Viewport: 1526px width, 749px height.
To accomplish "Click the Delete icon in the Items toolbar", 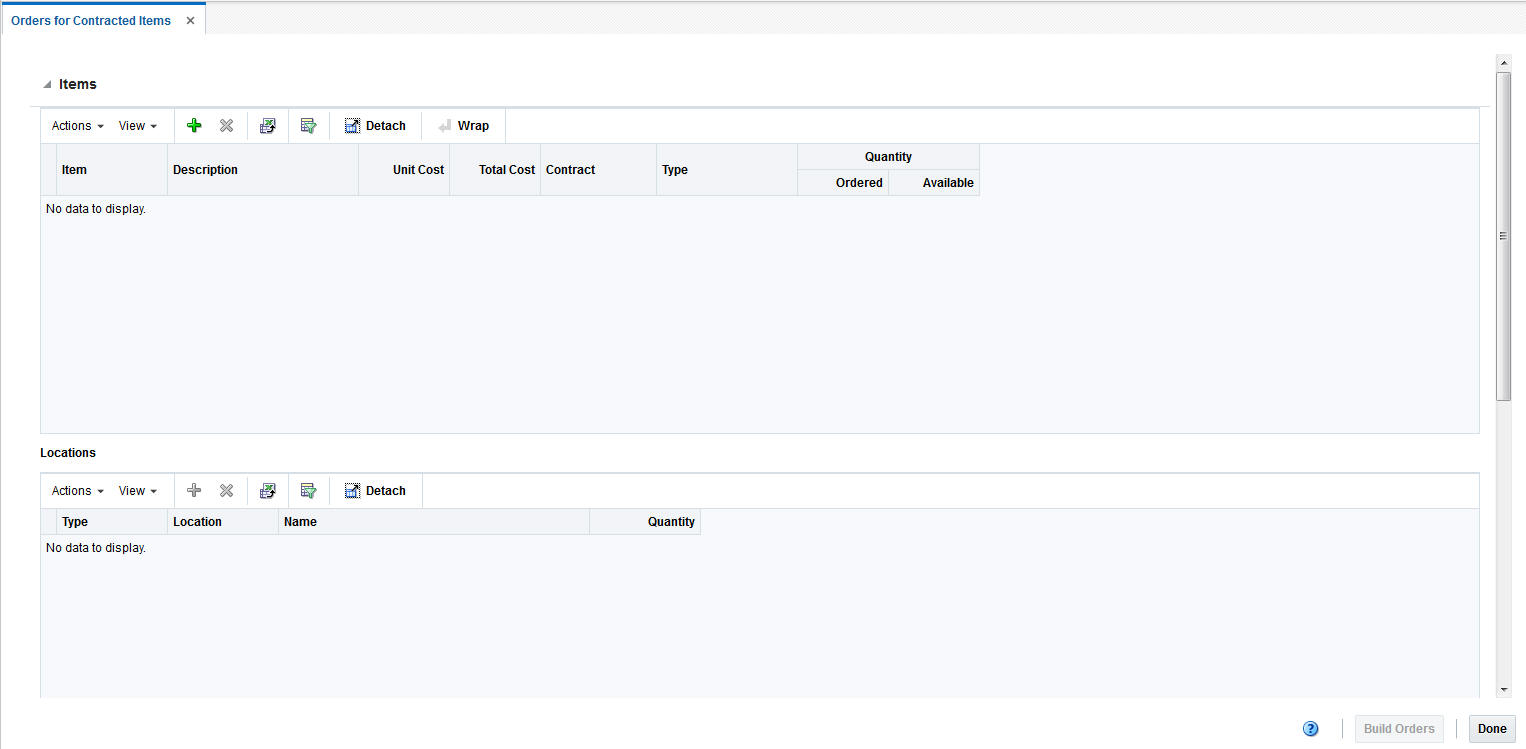I will tap(226, 125).
